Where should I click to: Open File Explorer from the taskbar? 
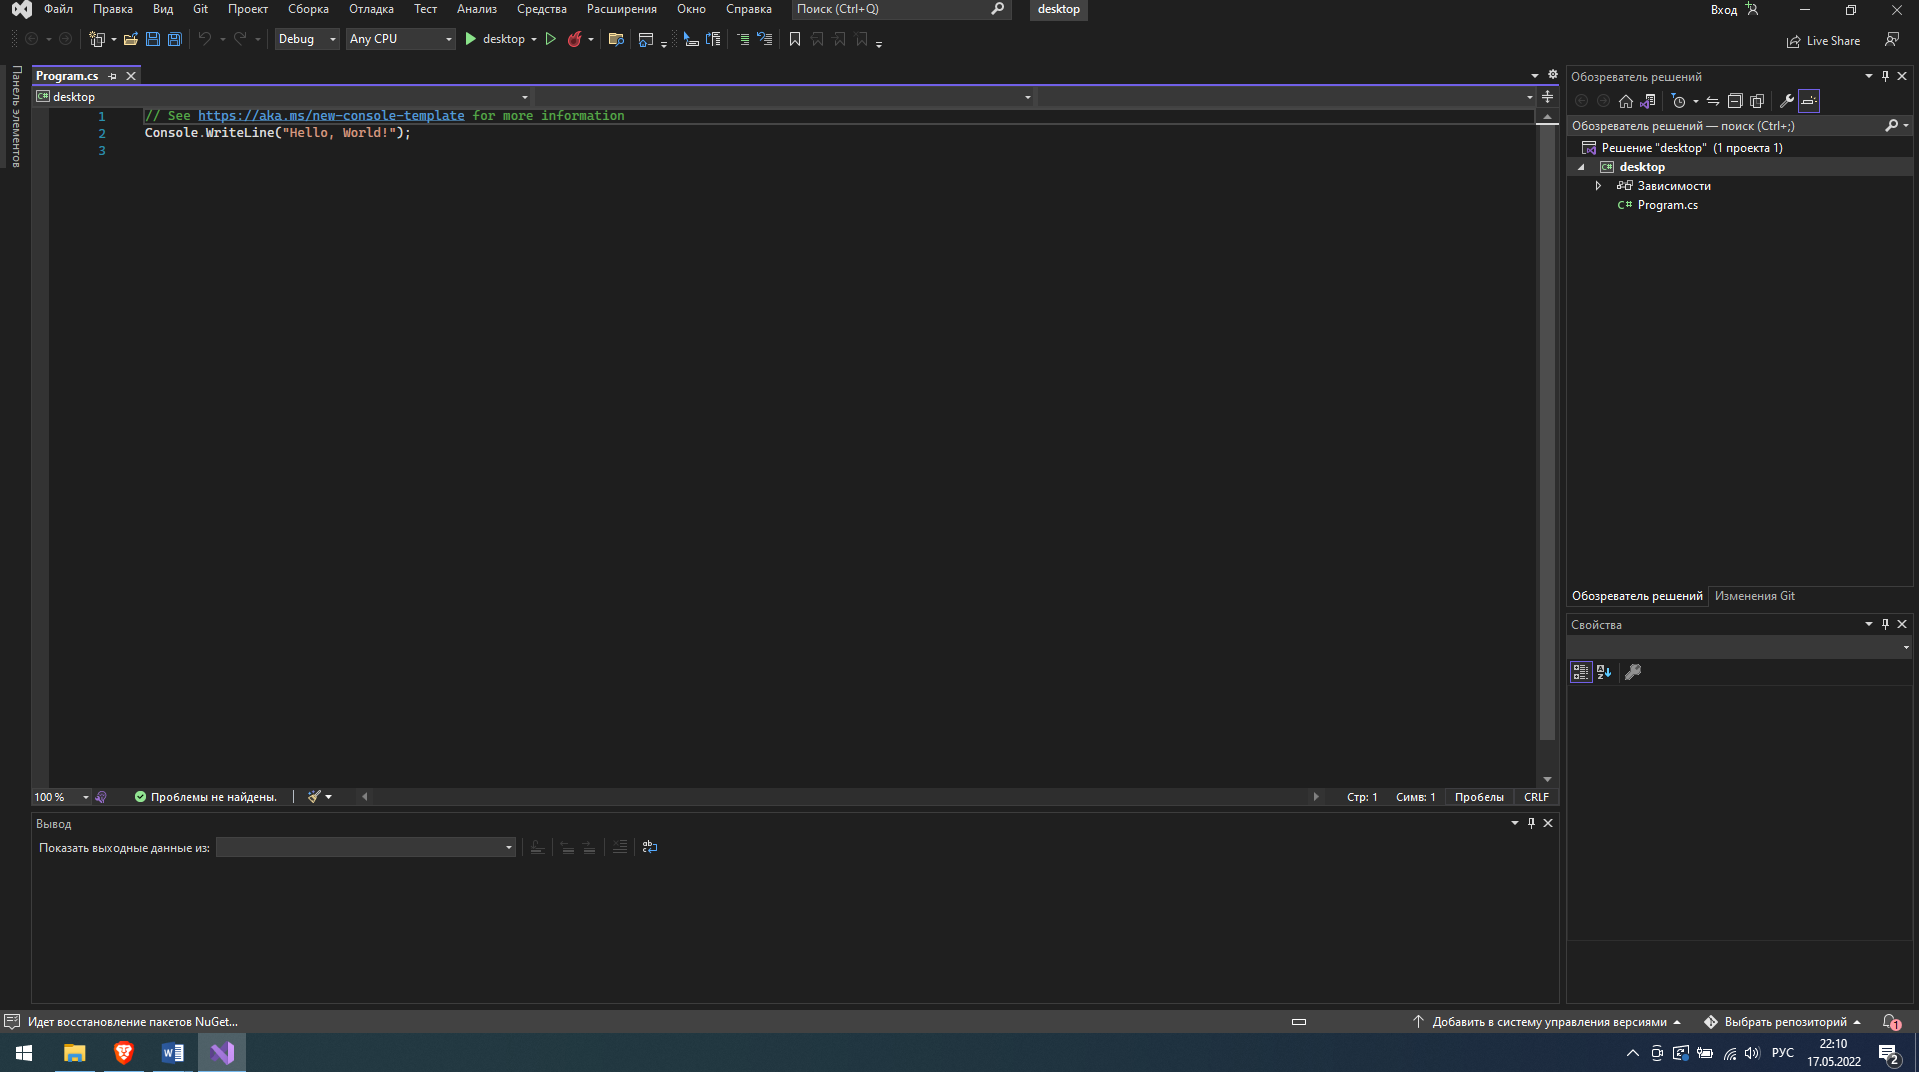tap(75, 1052)
